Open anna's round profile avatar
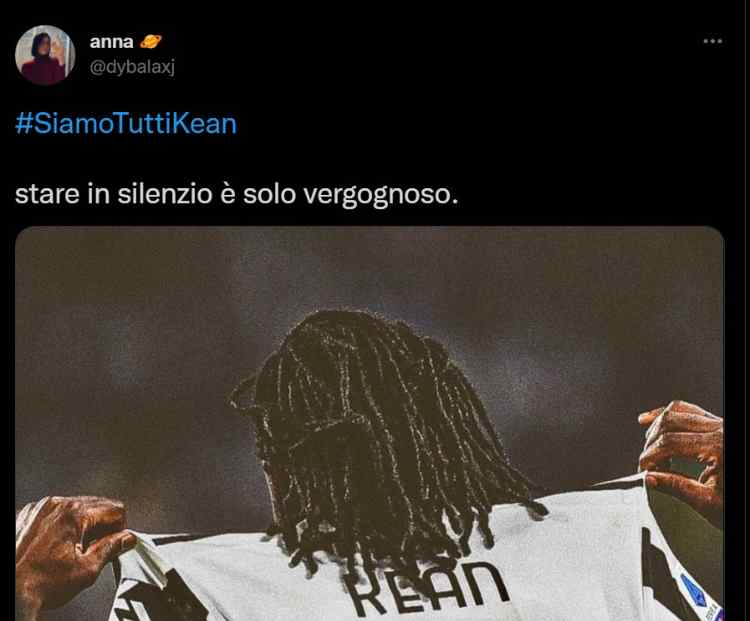The height and width of the screenshot is (621, 750). pyautogui.click(x=45, y=55)
